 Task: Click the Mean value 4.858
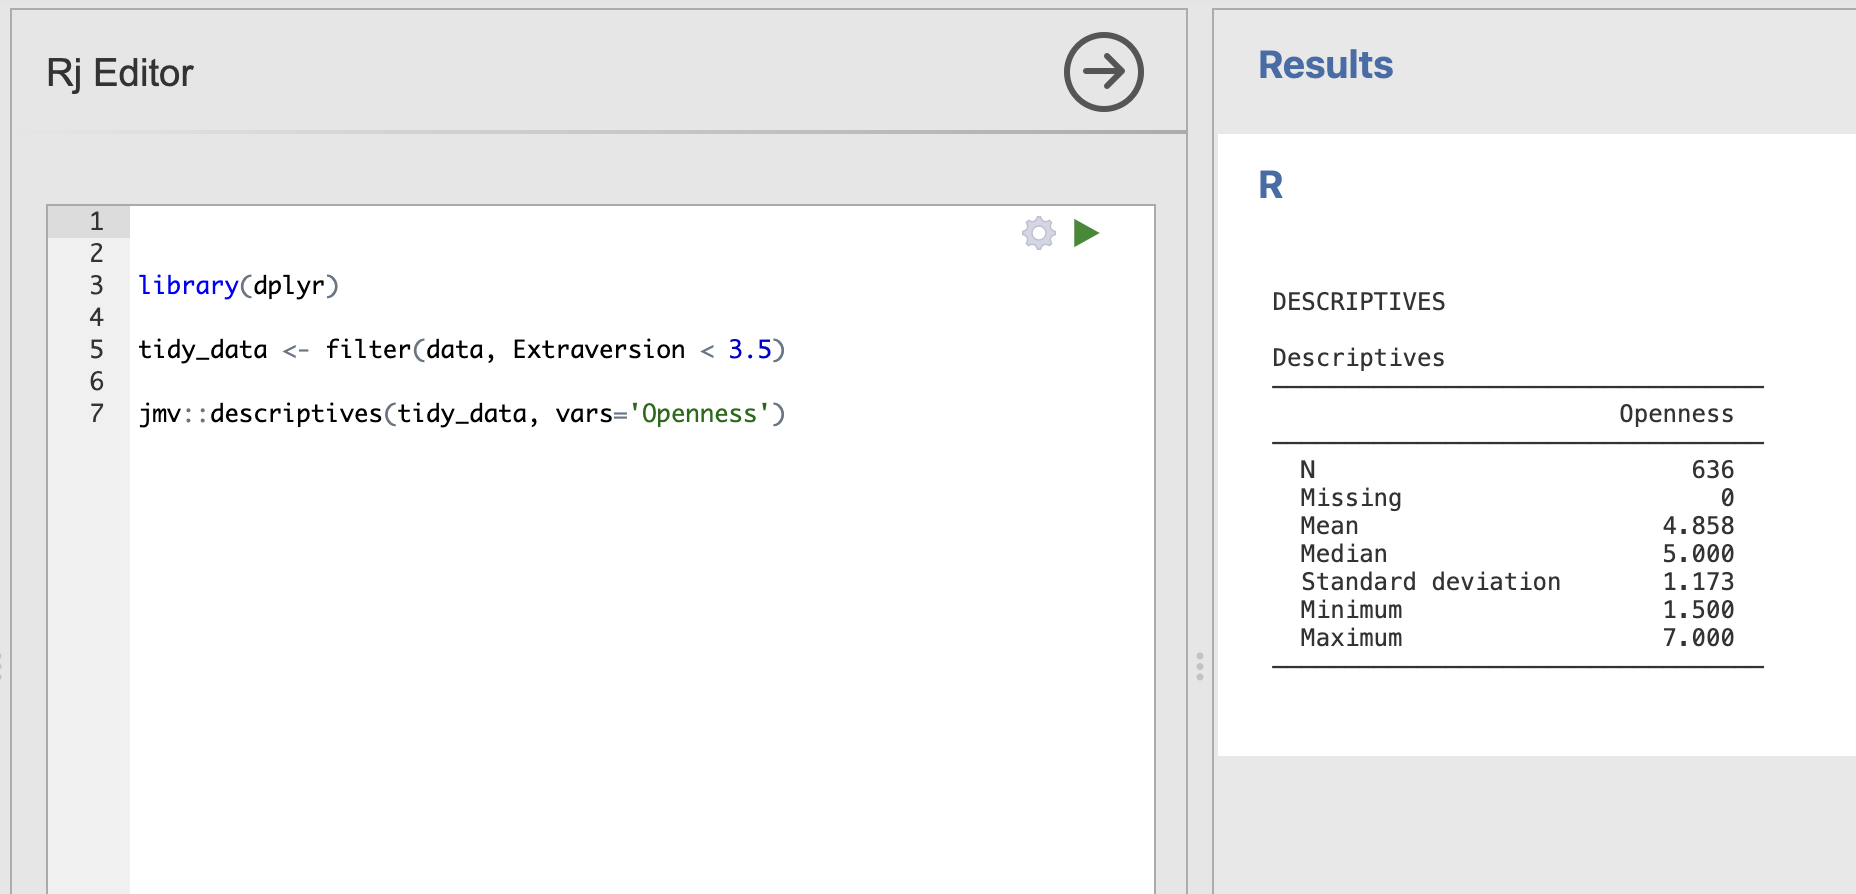click(x=1698, y=526)
